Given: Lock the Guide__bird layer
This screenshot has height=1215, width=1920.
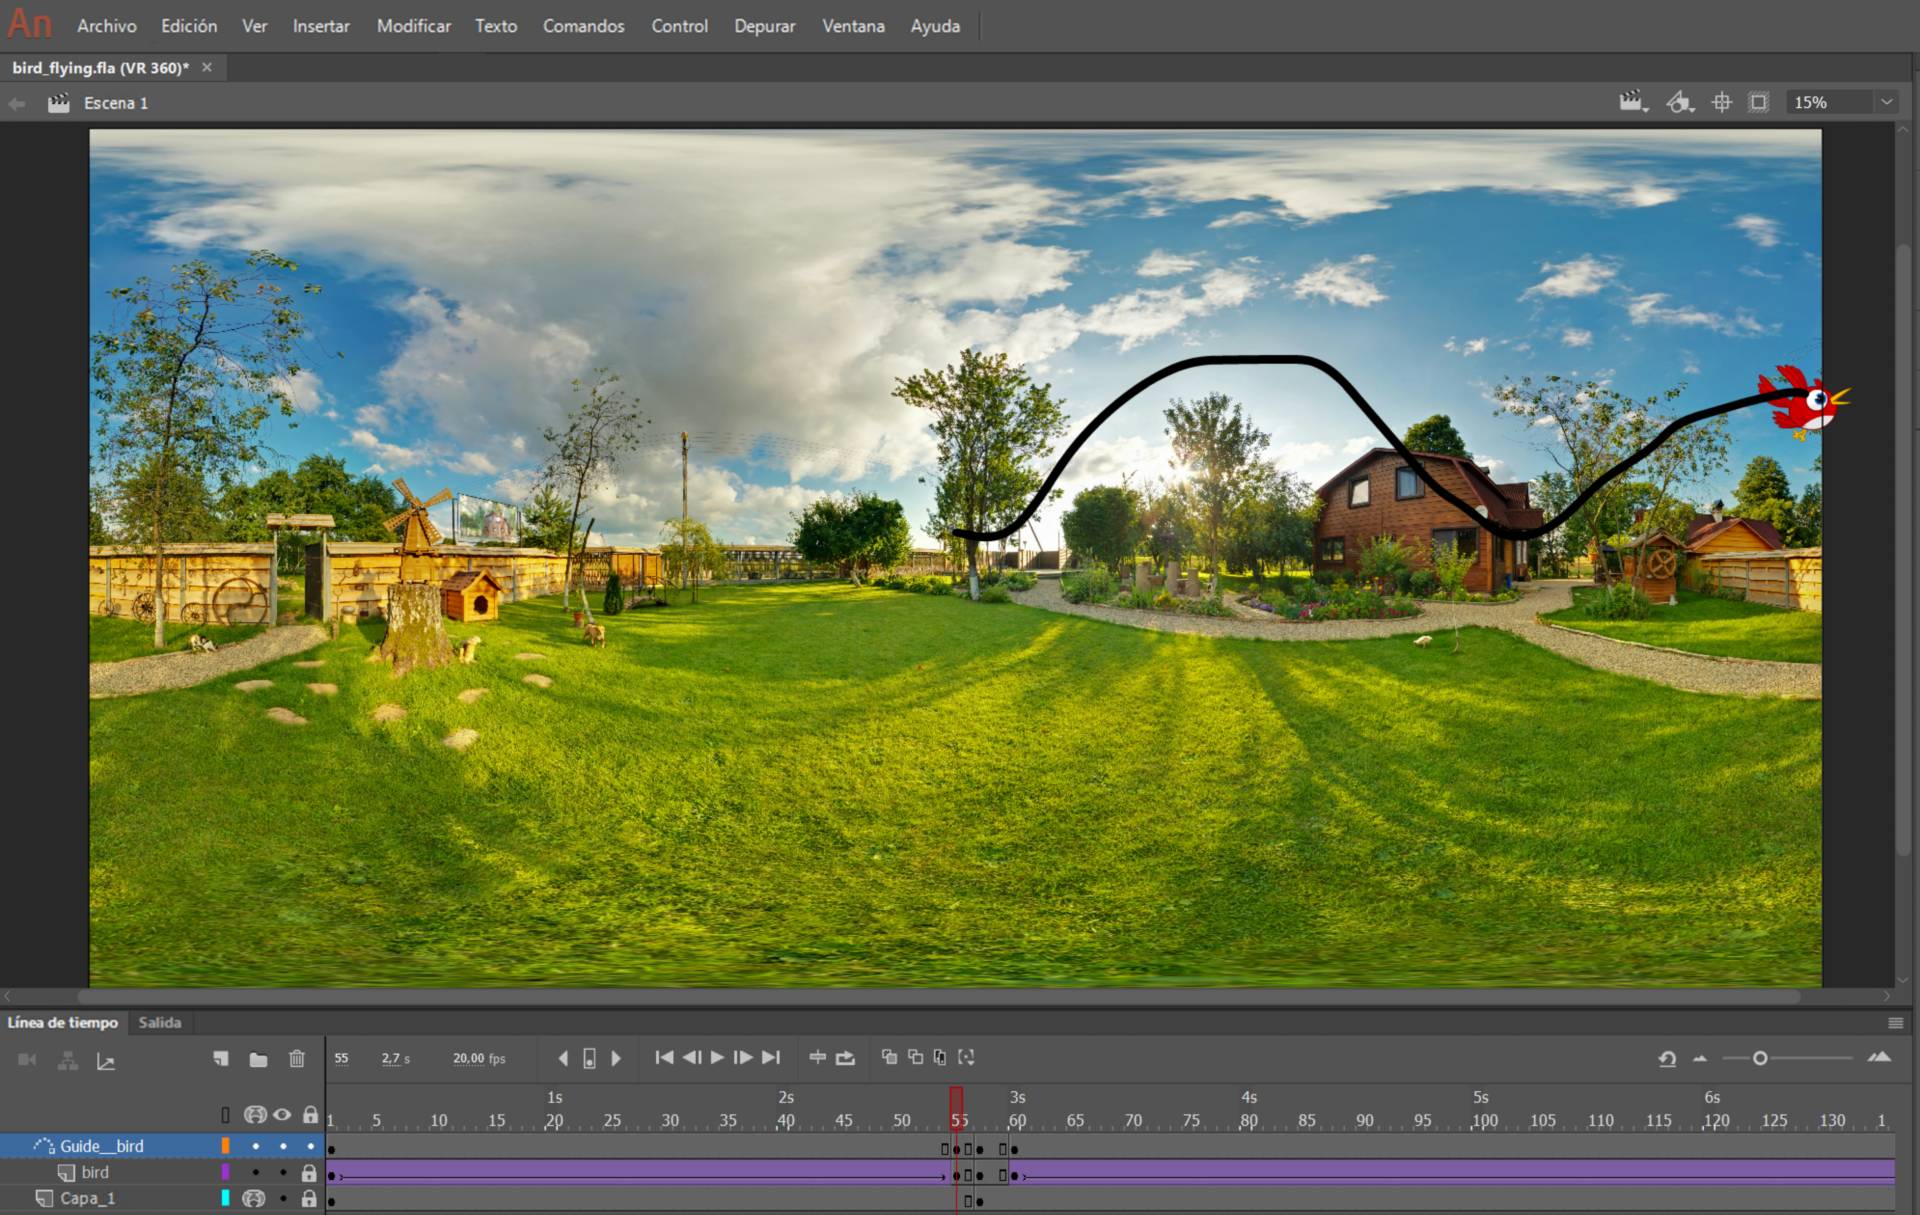Looking at the screenshot, I should 310,1146.
